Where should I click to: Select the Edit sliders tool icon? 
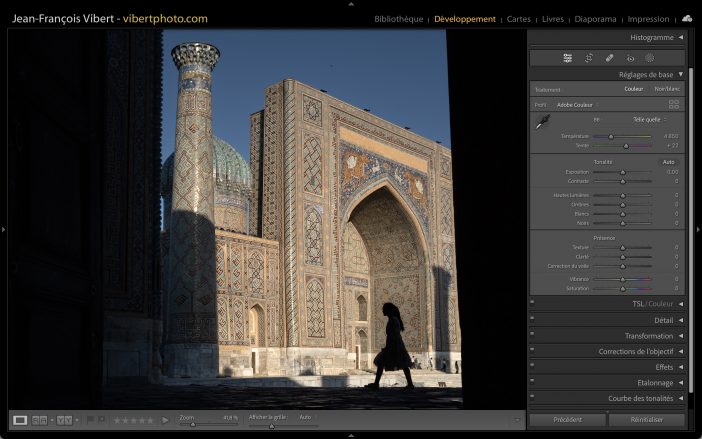coord(568,58)
